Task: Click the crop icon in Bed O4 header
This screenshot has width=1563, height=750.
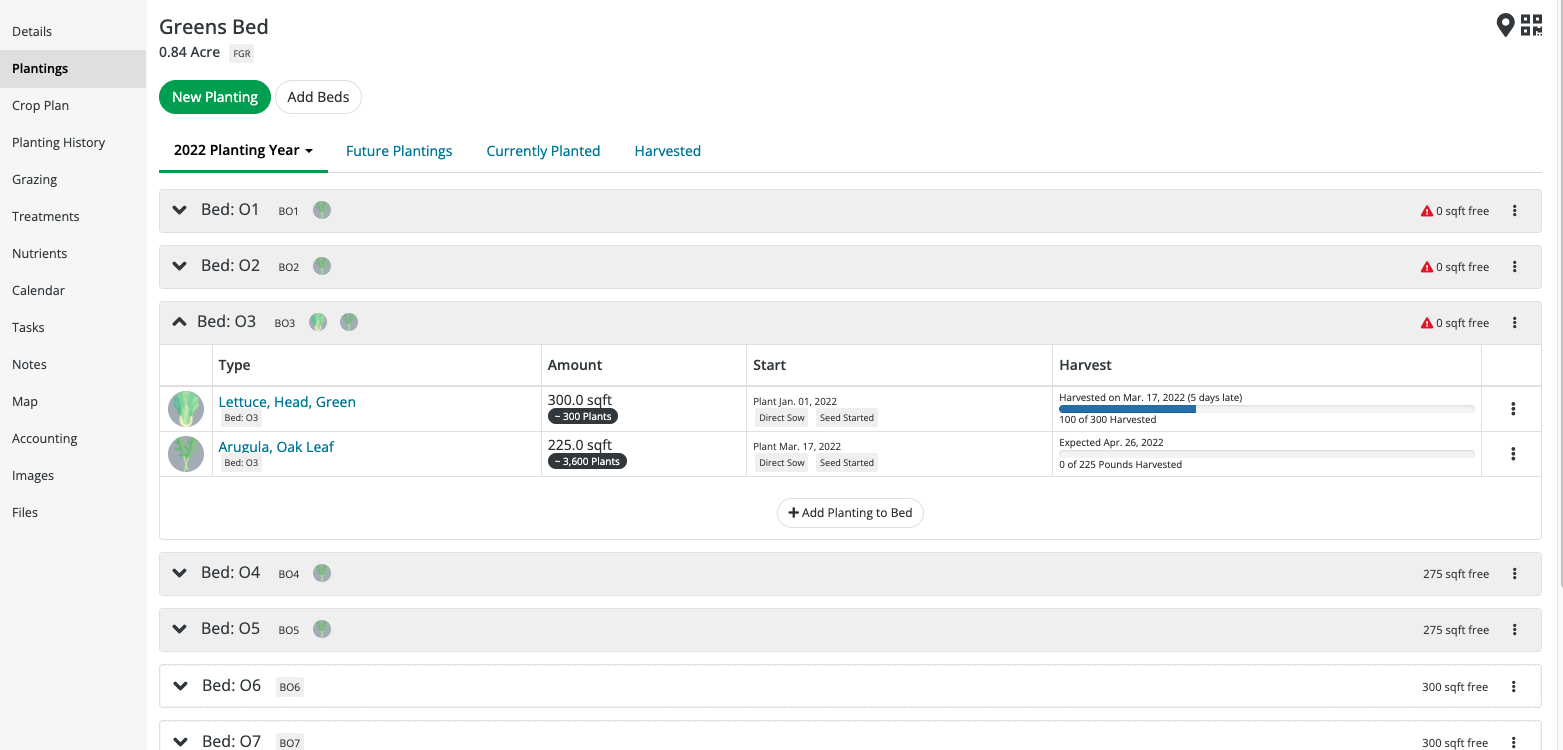Action: [x=322, y=573]
